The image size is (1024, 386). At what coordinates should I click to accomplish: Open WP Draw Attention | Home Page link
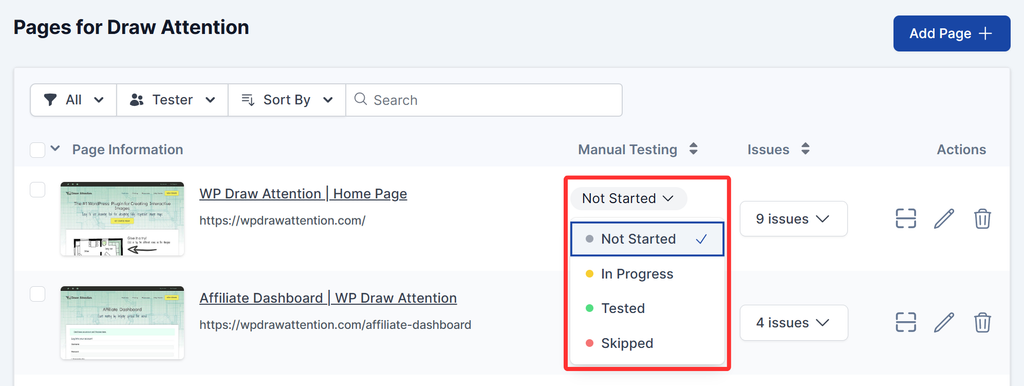303,194
